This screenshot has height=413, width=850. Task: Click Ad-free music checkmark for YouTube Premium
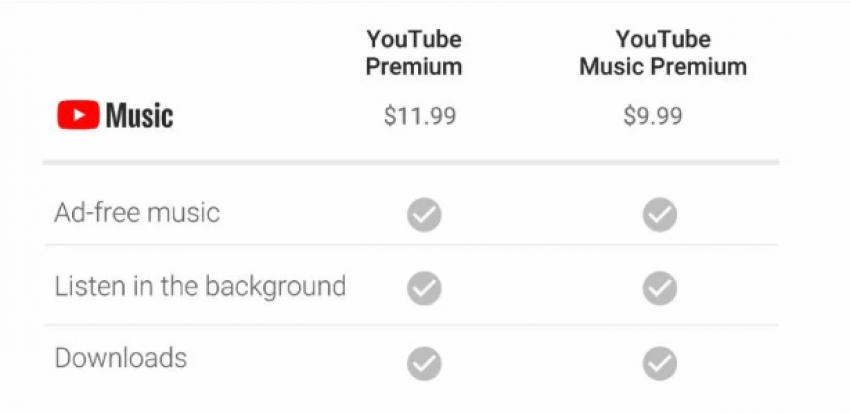(x=424, y=215)
